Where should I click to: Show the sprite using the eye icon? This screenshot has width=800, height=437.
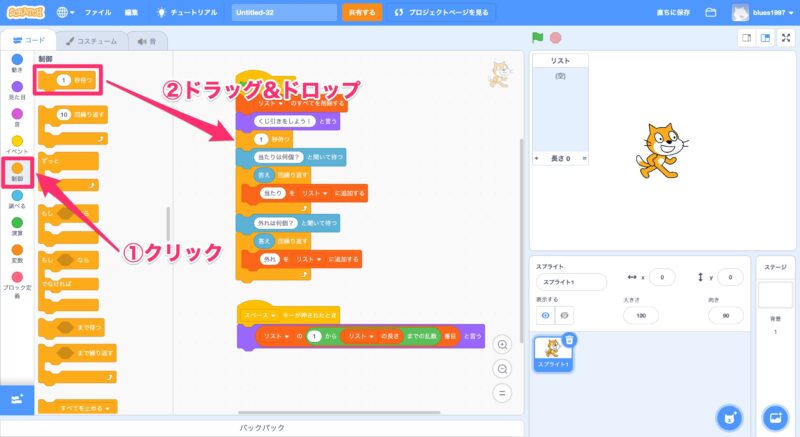tap(545, 314)
